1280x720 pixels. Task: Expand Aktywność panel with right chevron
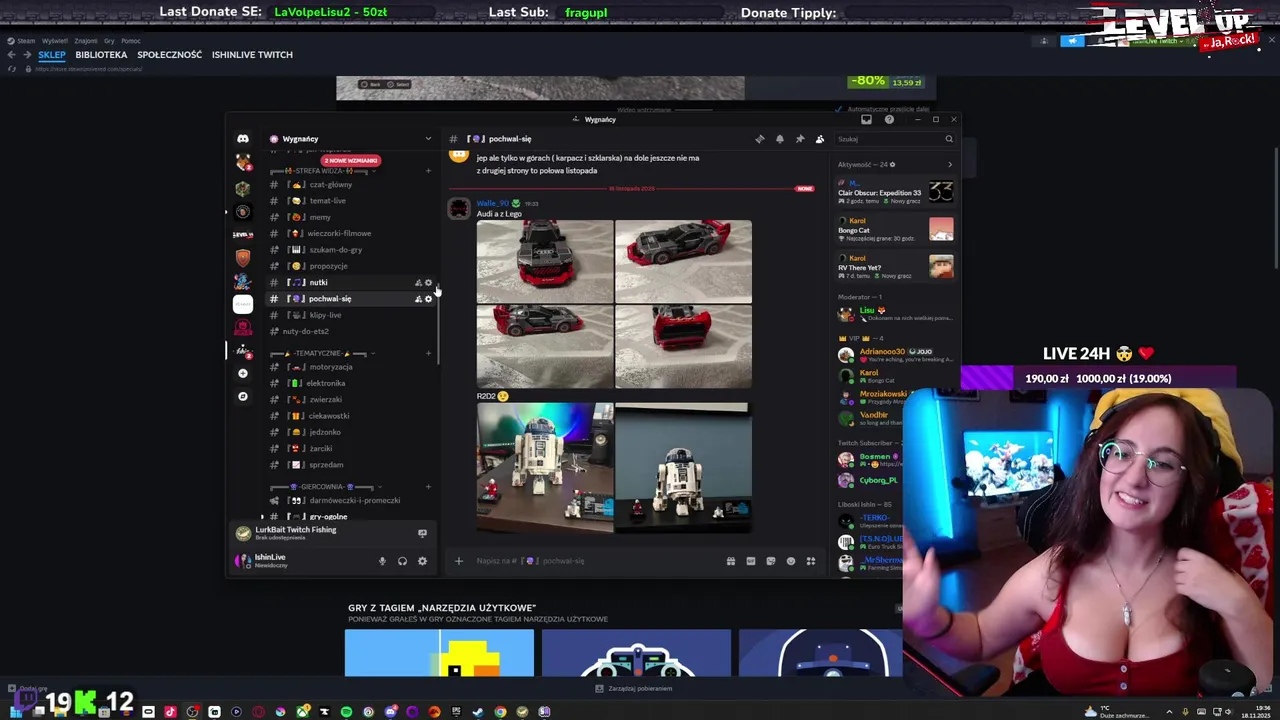[x=949, y=164]
